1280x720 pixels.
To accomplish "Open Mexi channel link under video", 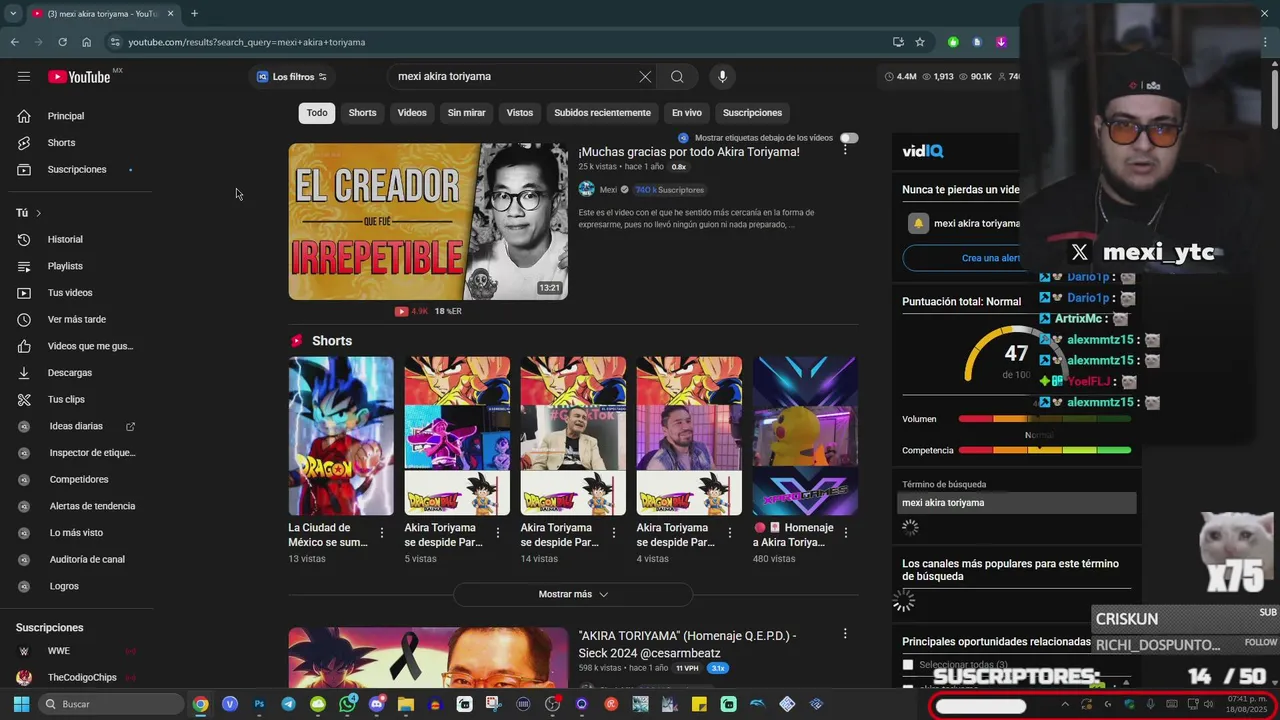I will point(608,190).
